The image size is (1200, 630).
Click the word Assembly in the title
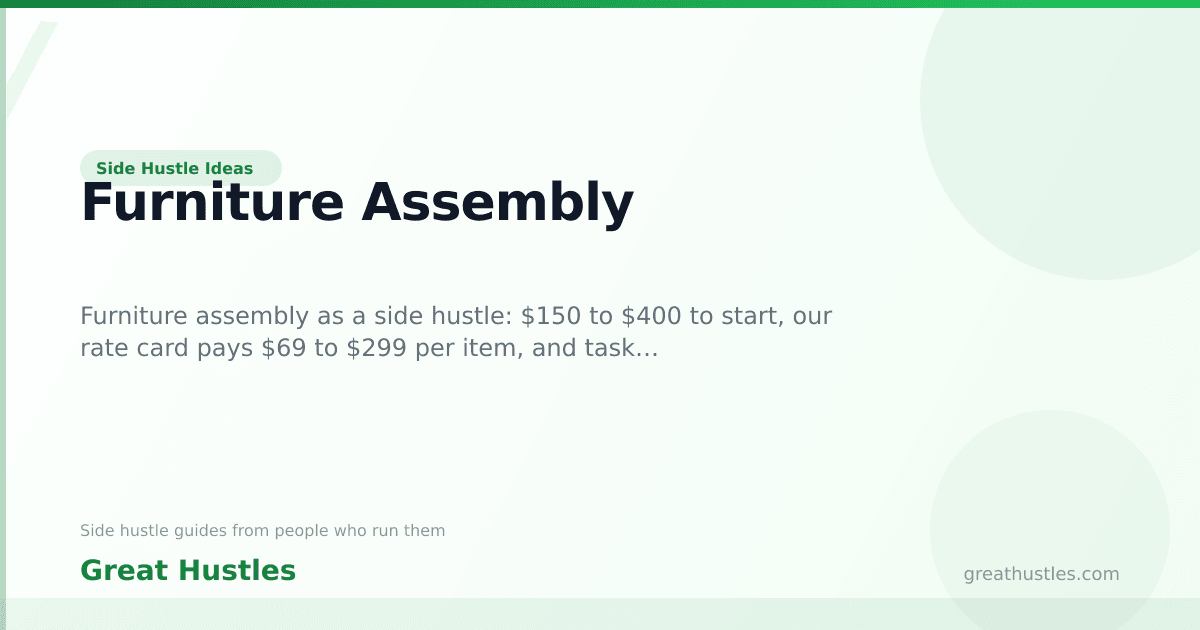coord(498,203)
